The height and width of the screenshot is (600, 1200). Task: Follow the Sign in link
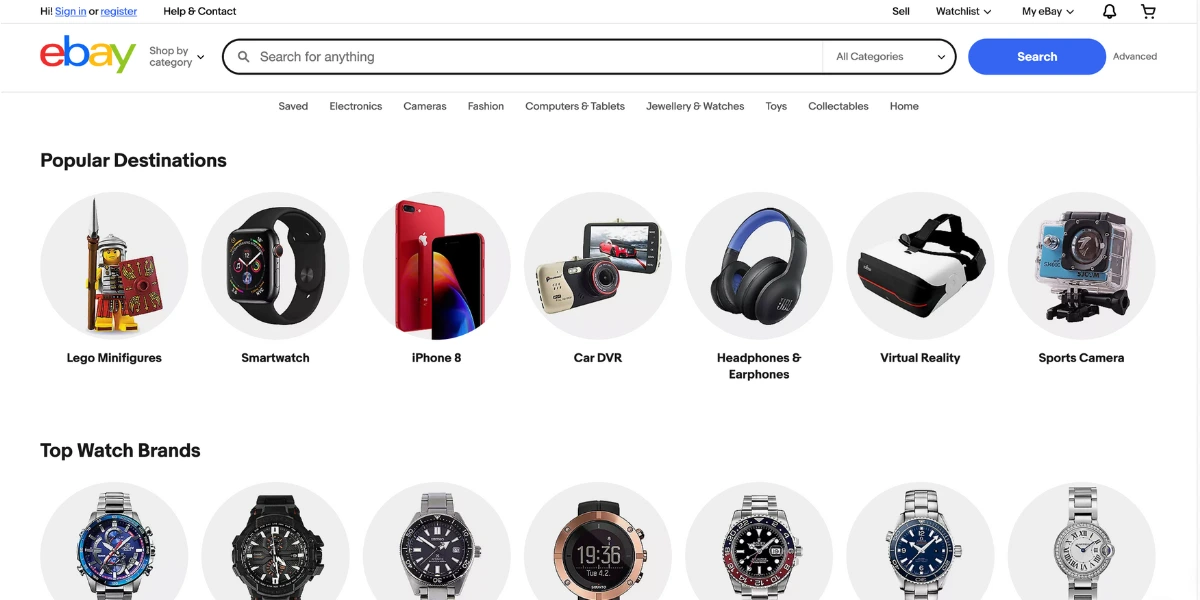pyautogui.click(x=70, y=12)
